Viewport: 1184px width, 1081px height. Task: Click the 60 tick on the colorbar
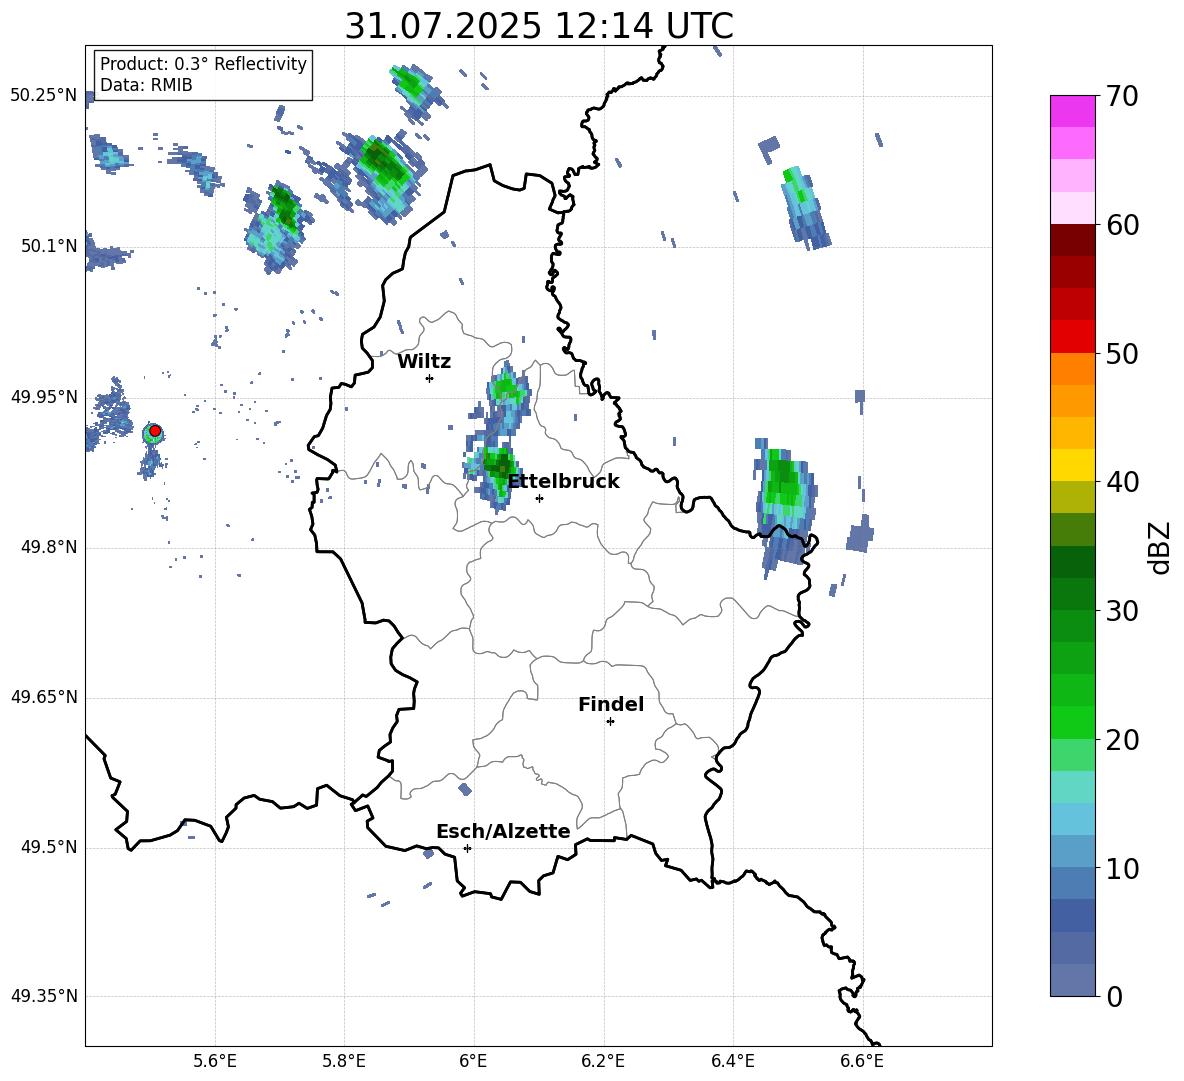point(1122,225)
